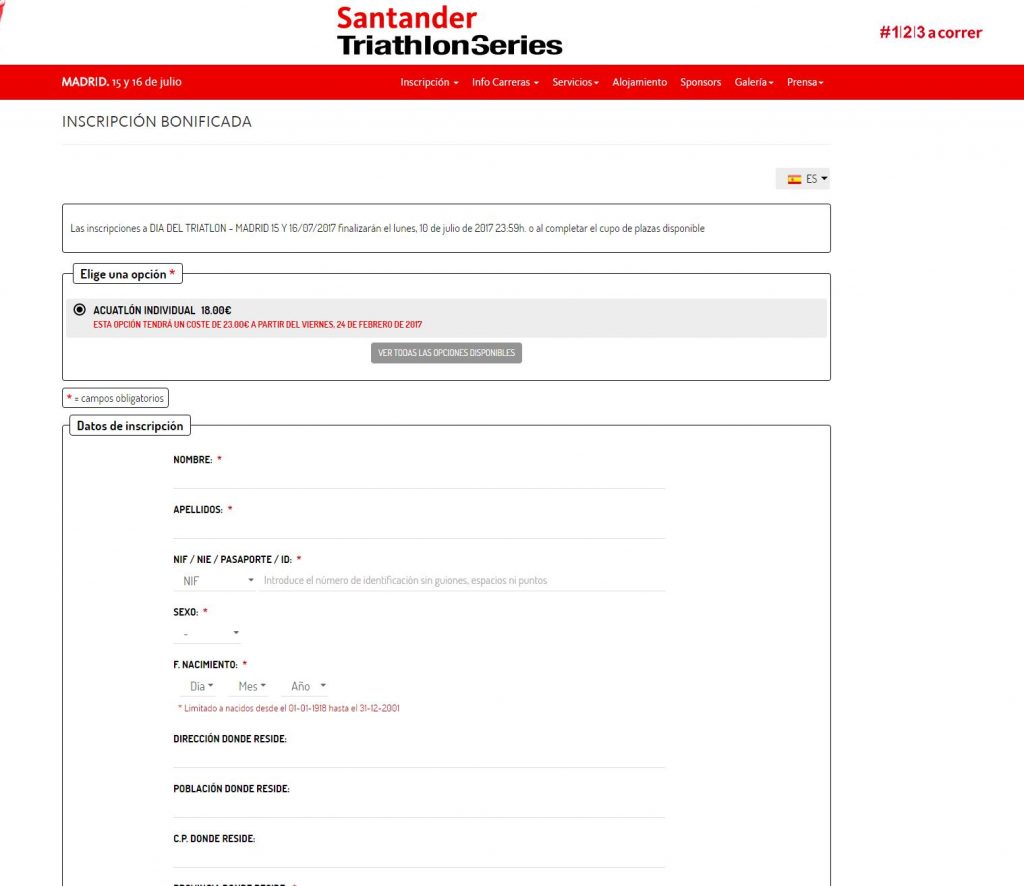The image size is (1024, 886).
Task: Open the birth month Mes dropdown
Action: pos(251,686)
